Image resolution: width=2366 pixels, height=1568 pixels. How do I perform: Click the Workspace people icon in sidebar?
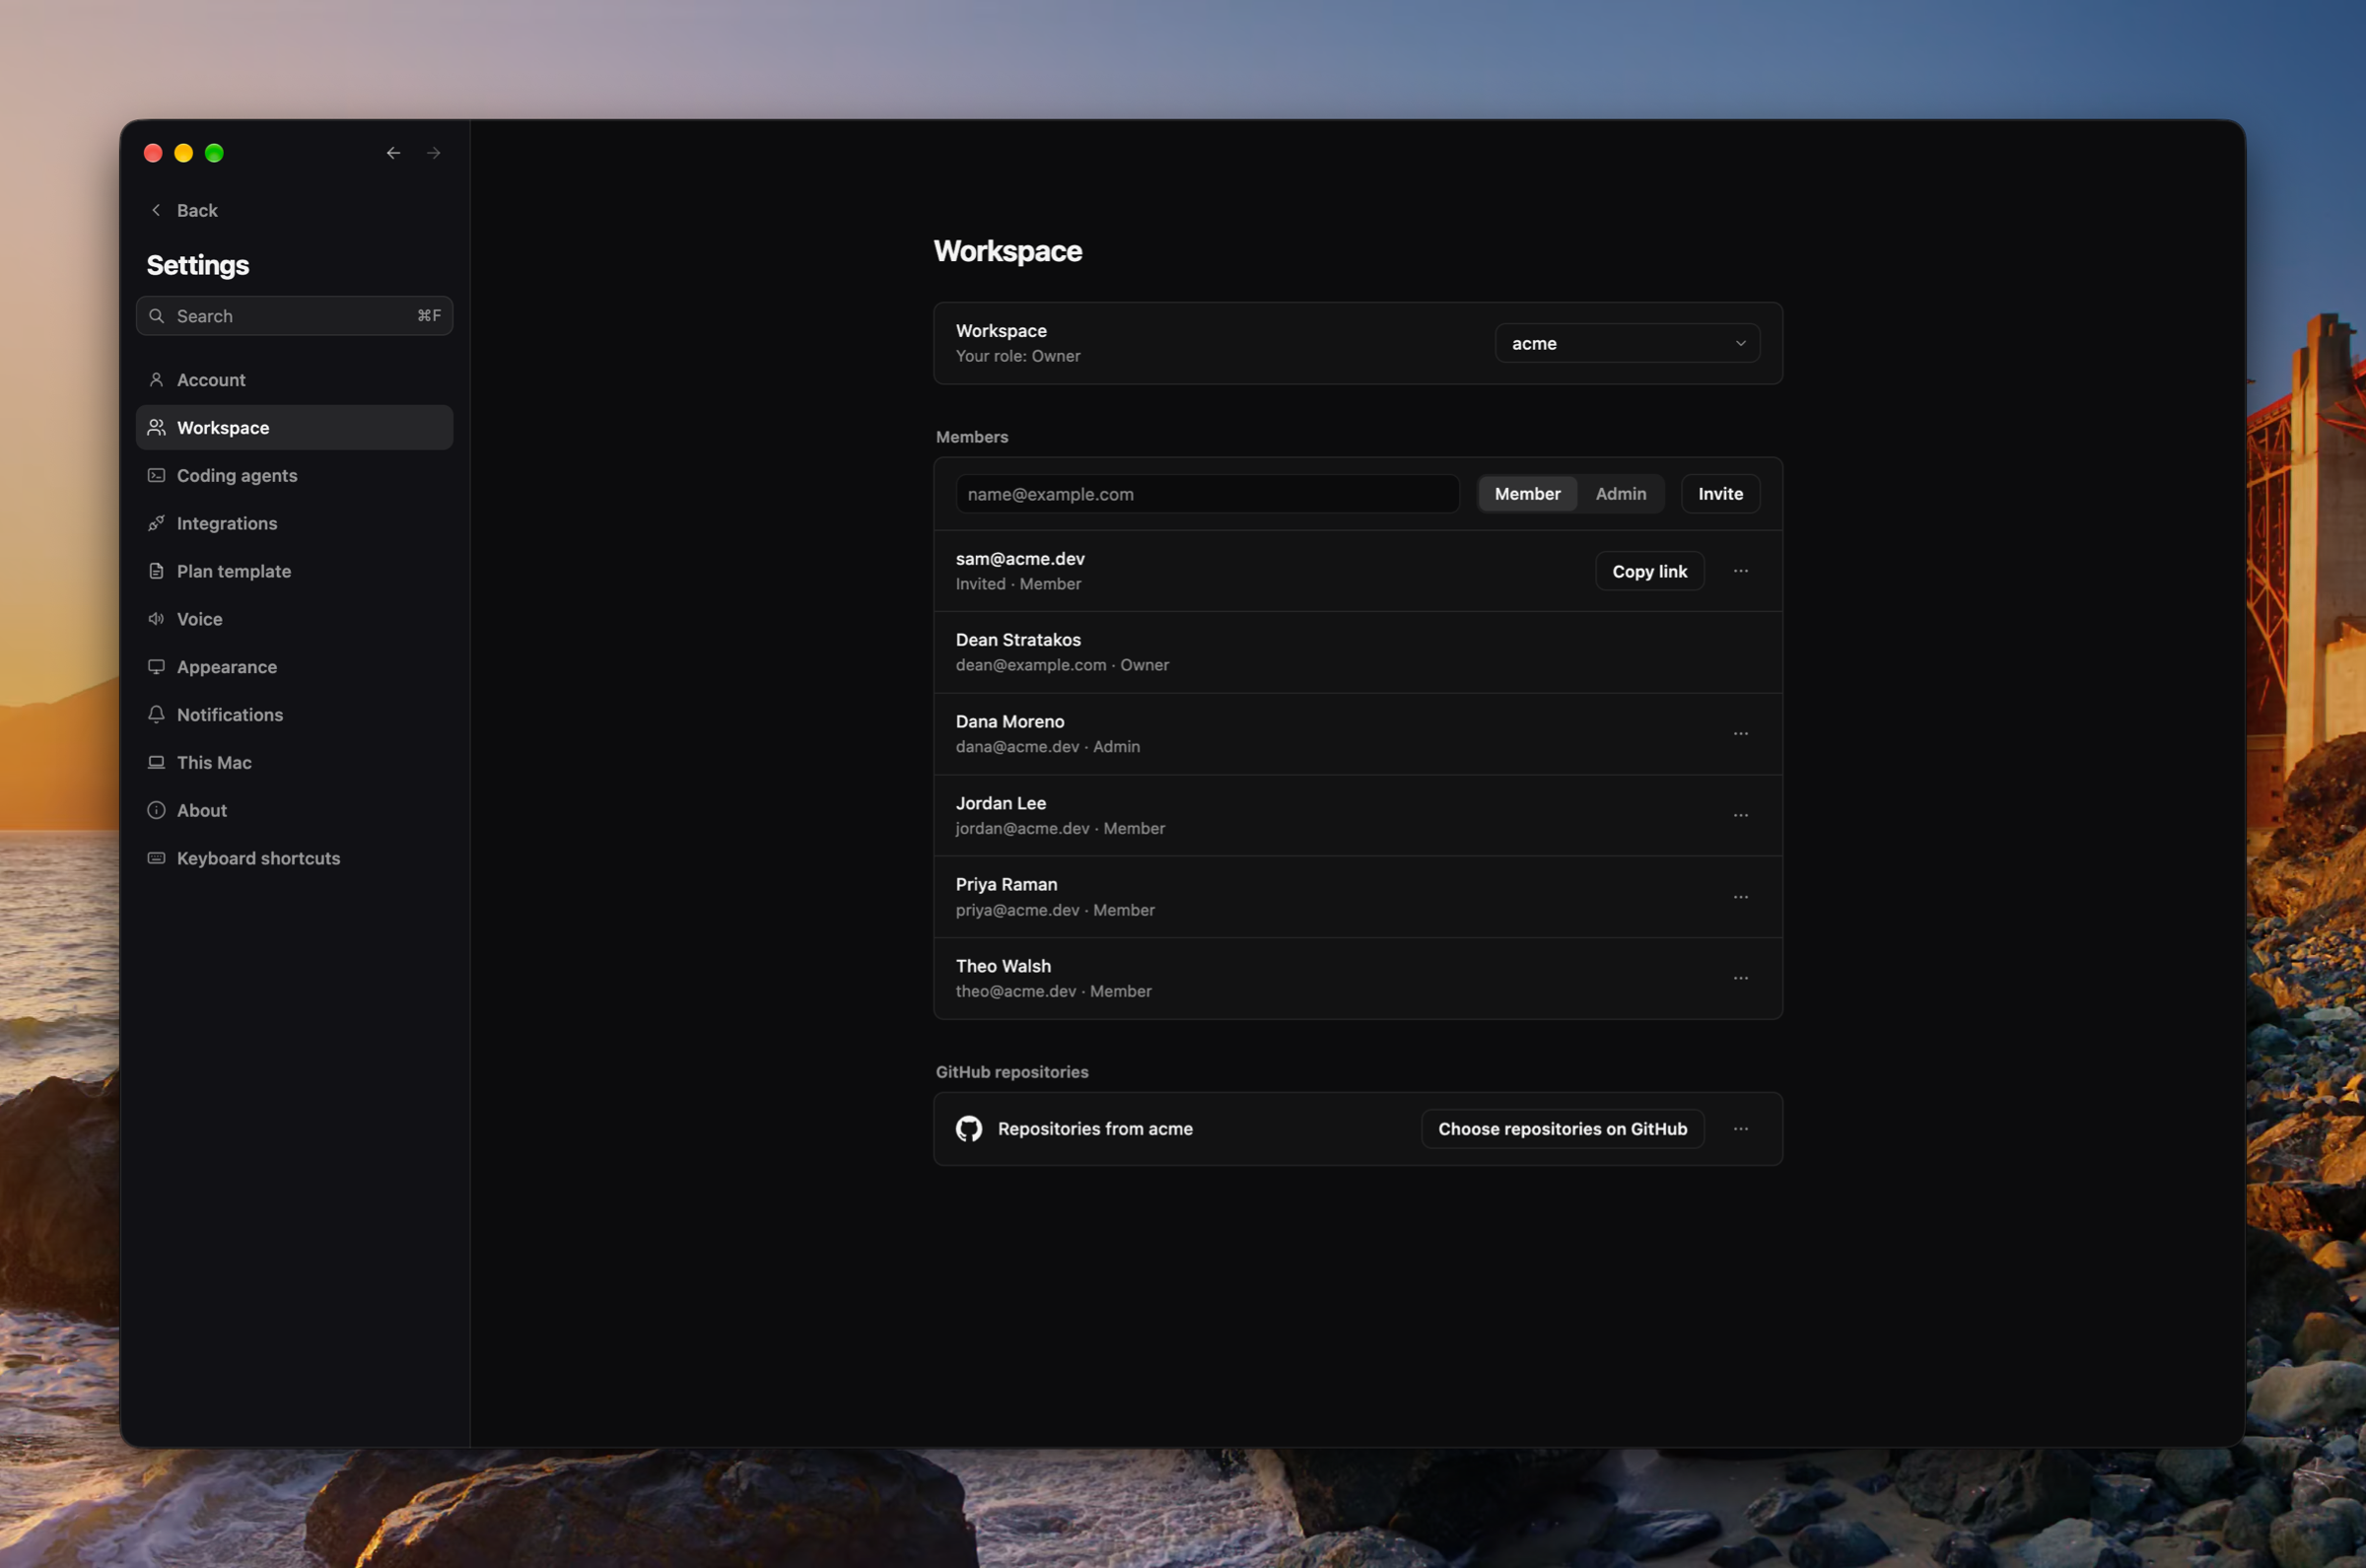157,428
